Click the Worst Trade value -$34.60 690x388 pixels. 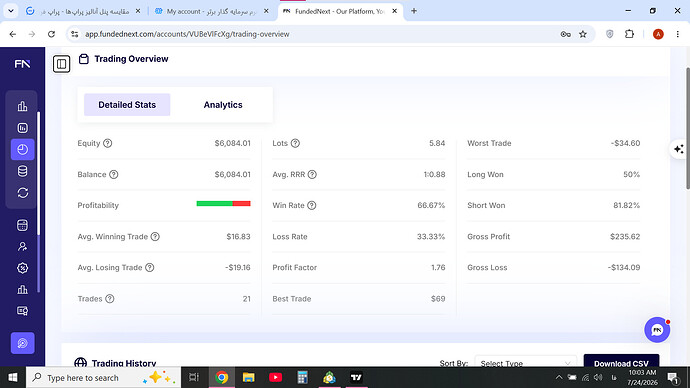pos(625,143)
